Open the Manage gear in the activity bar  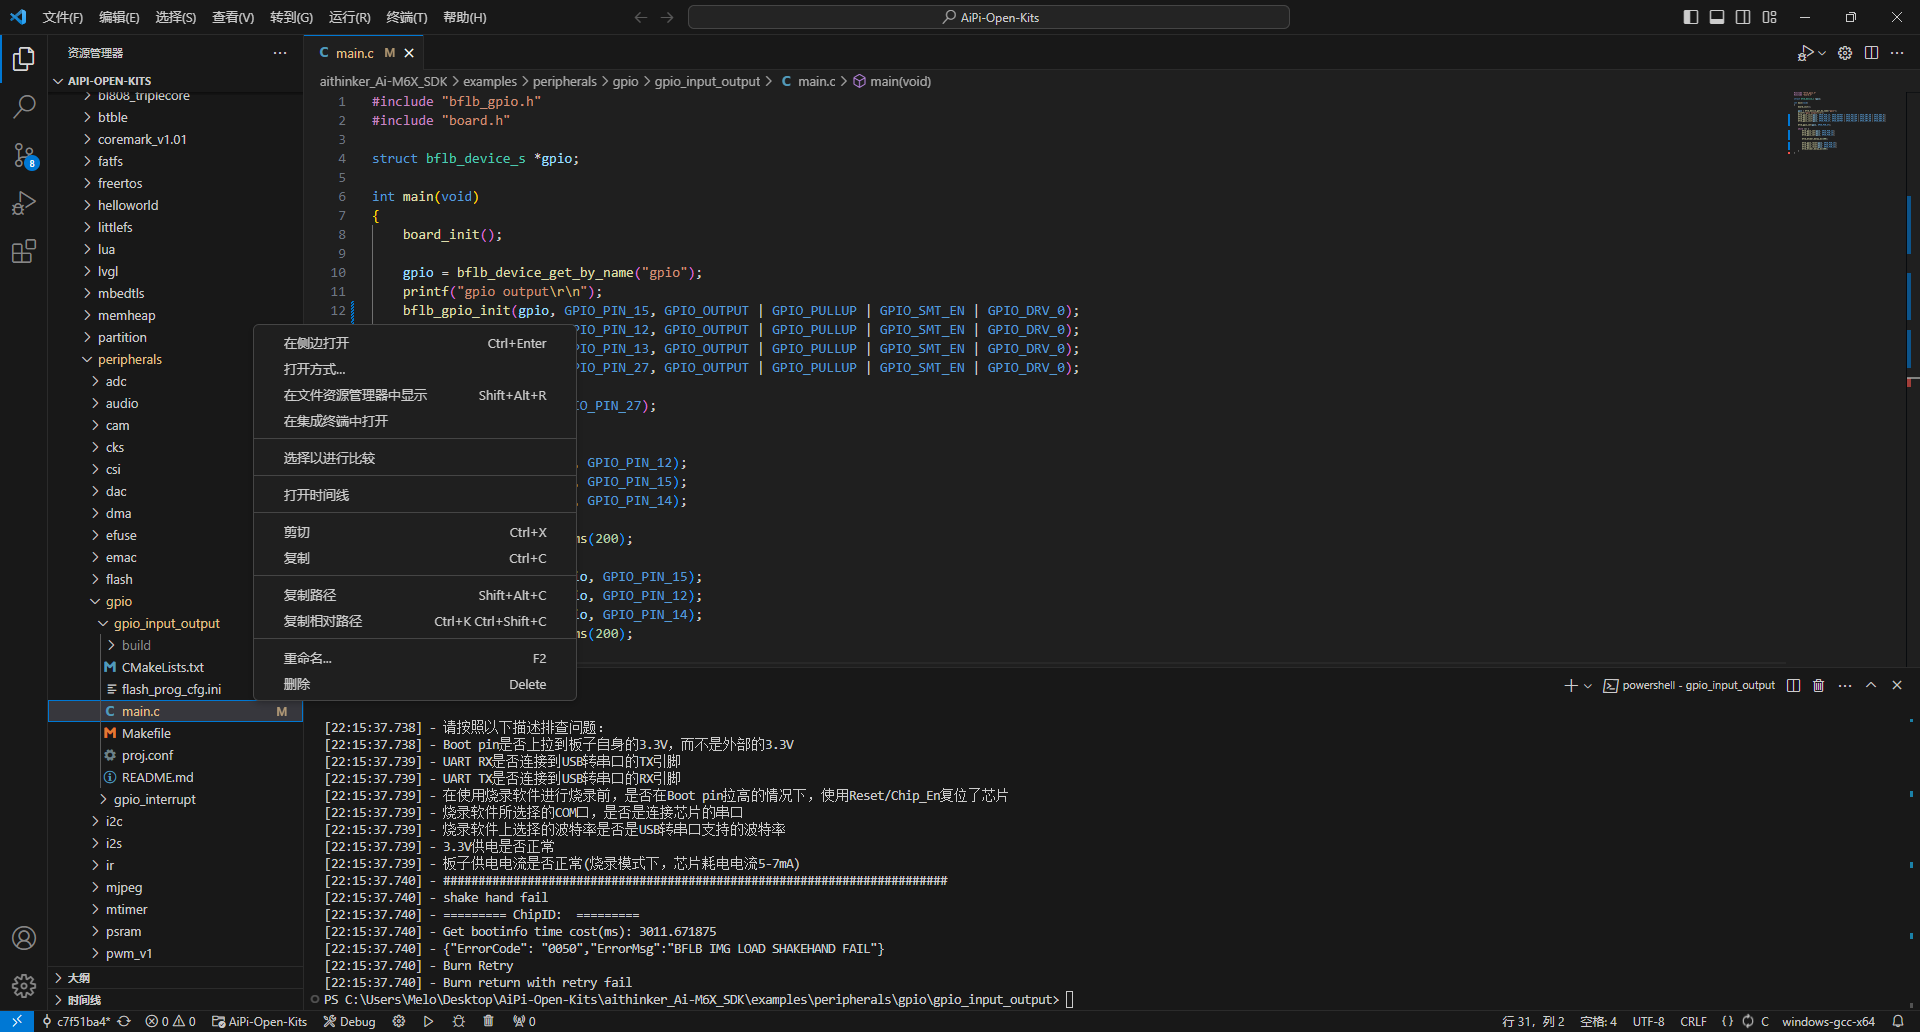(x=24, y=986)
